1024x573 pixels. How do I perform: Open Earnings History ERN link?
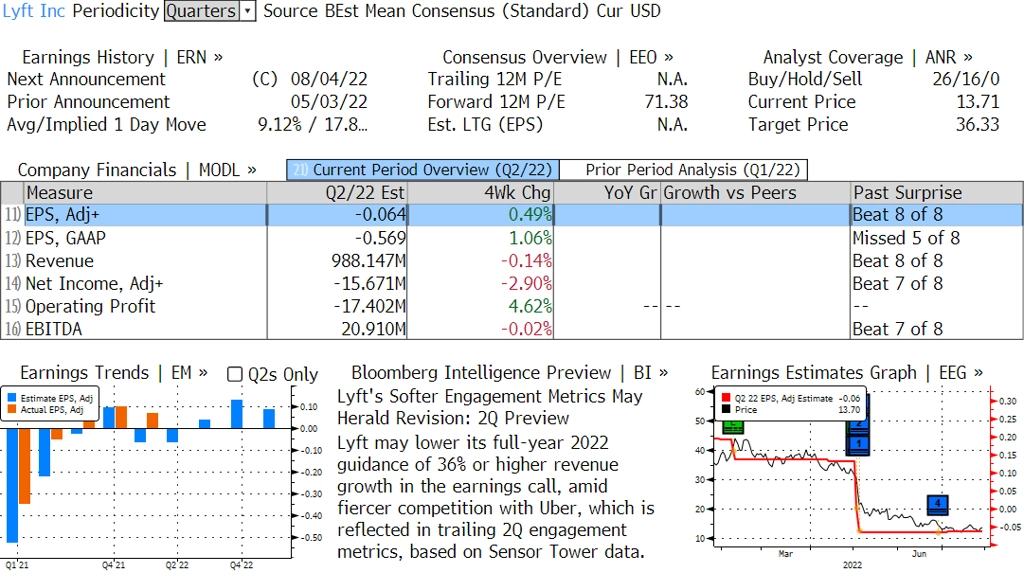(122, 57)
